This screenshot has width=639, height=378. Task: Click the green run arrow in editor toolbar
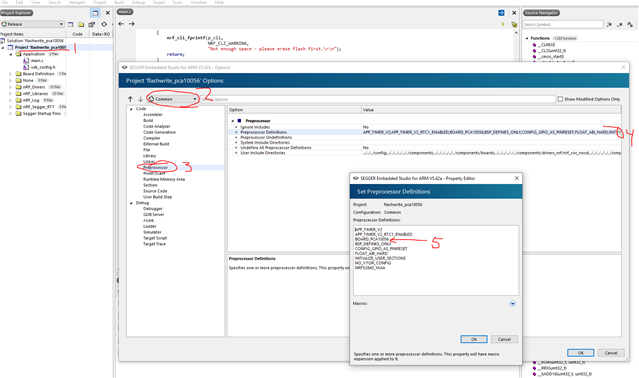[x=503, y=24]
